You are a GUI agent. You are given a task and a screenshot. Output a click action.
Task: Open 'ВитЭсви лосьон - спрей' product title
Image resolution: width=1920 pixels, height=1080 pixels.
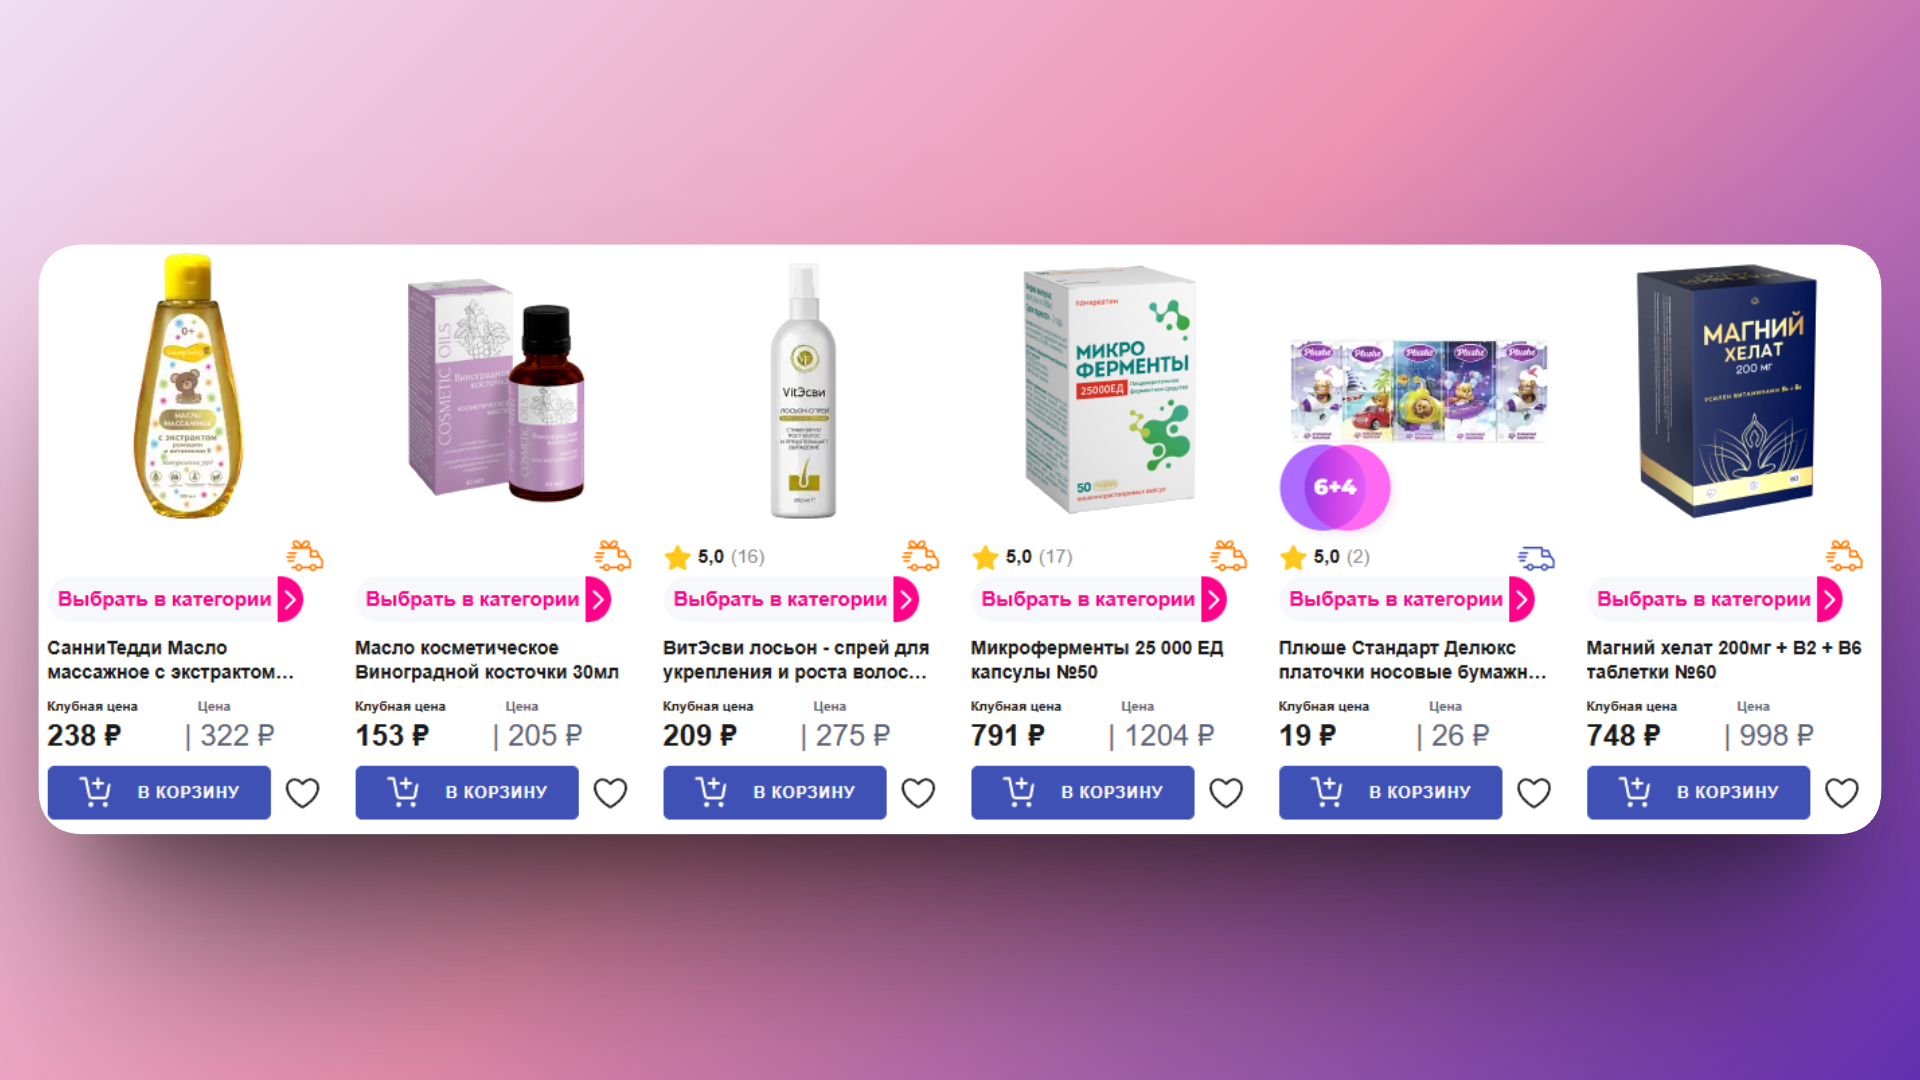click(796, 660)
